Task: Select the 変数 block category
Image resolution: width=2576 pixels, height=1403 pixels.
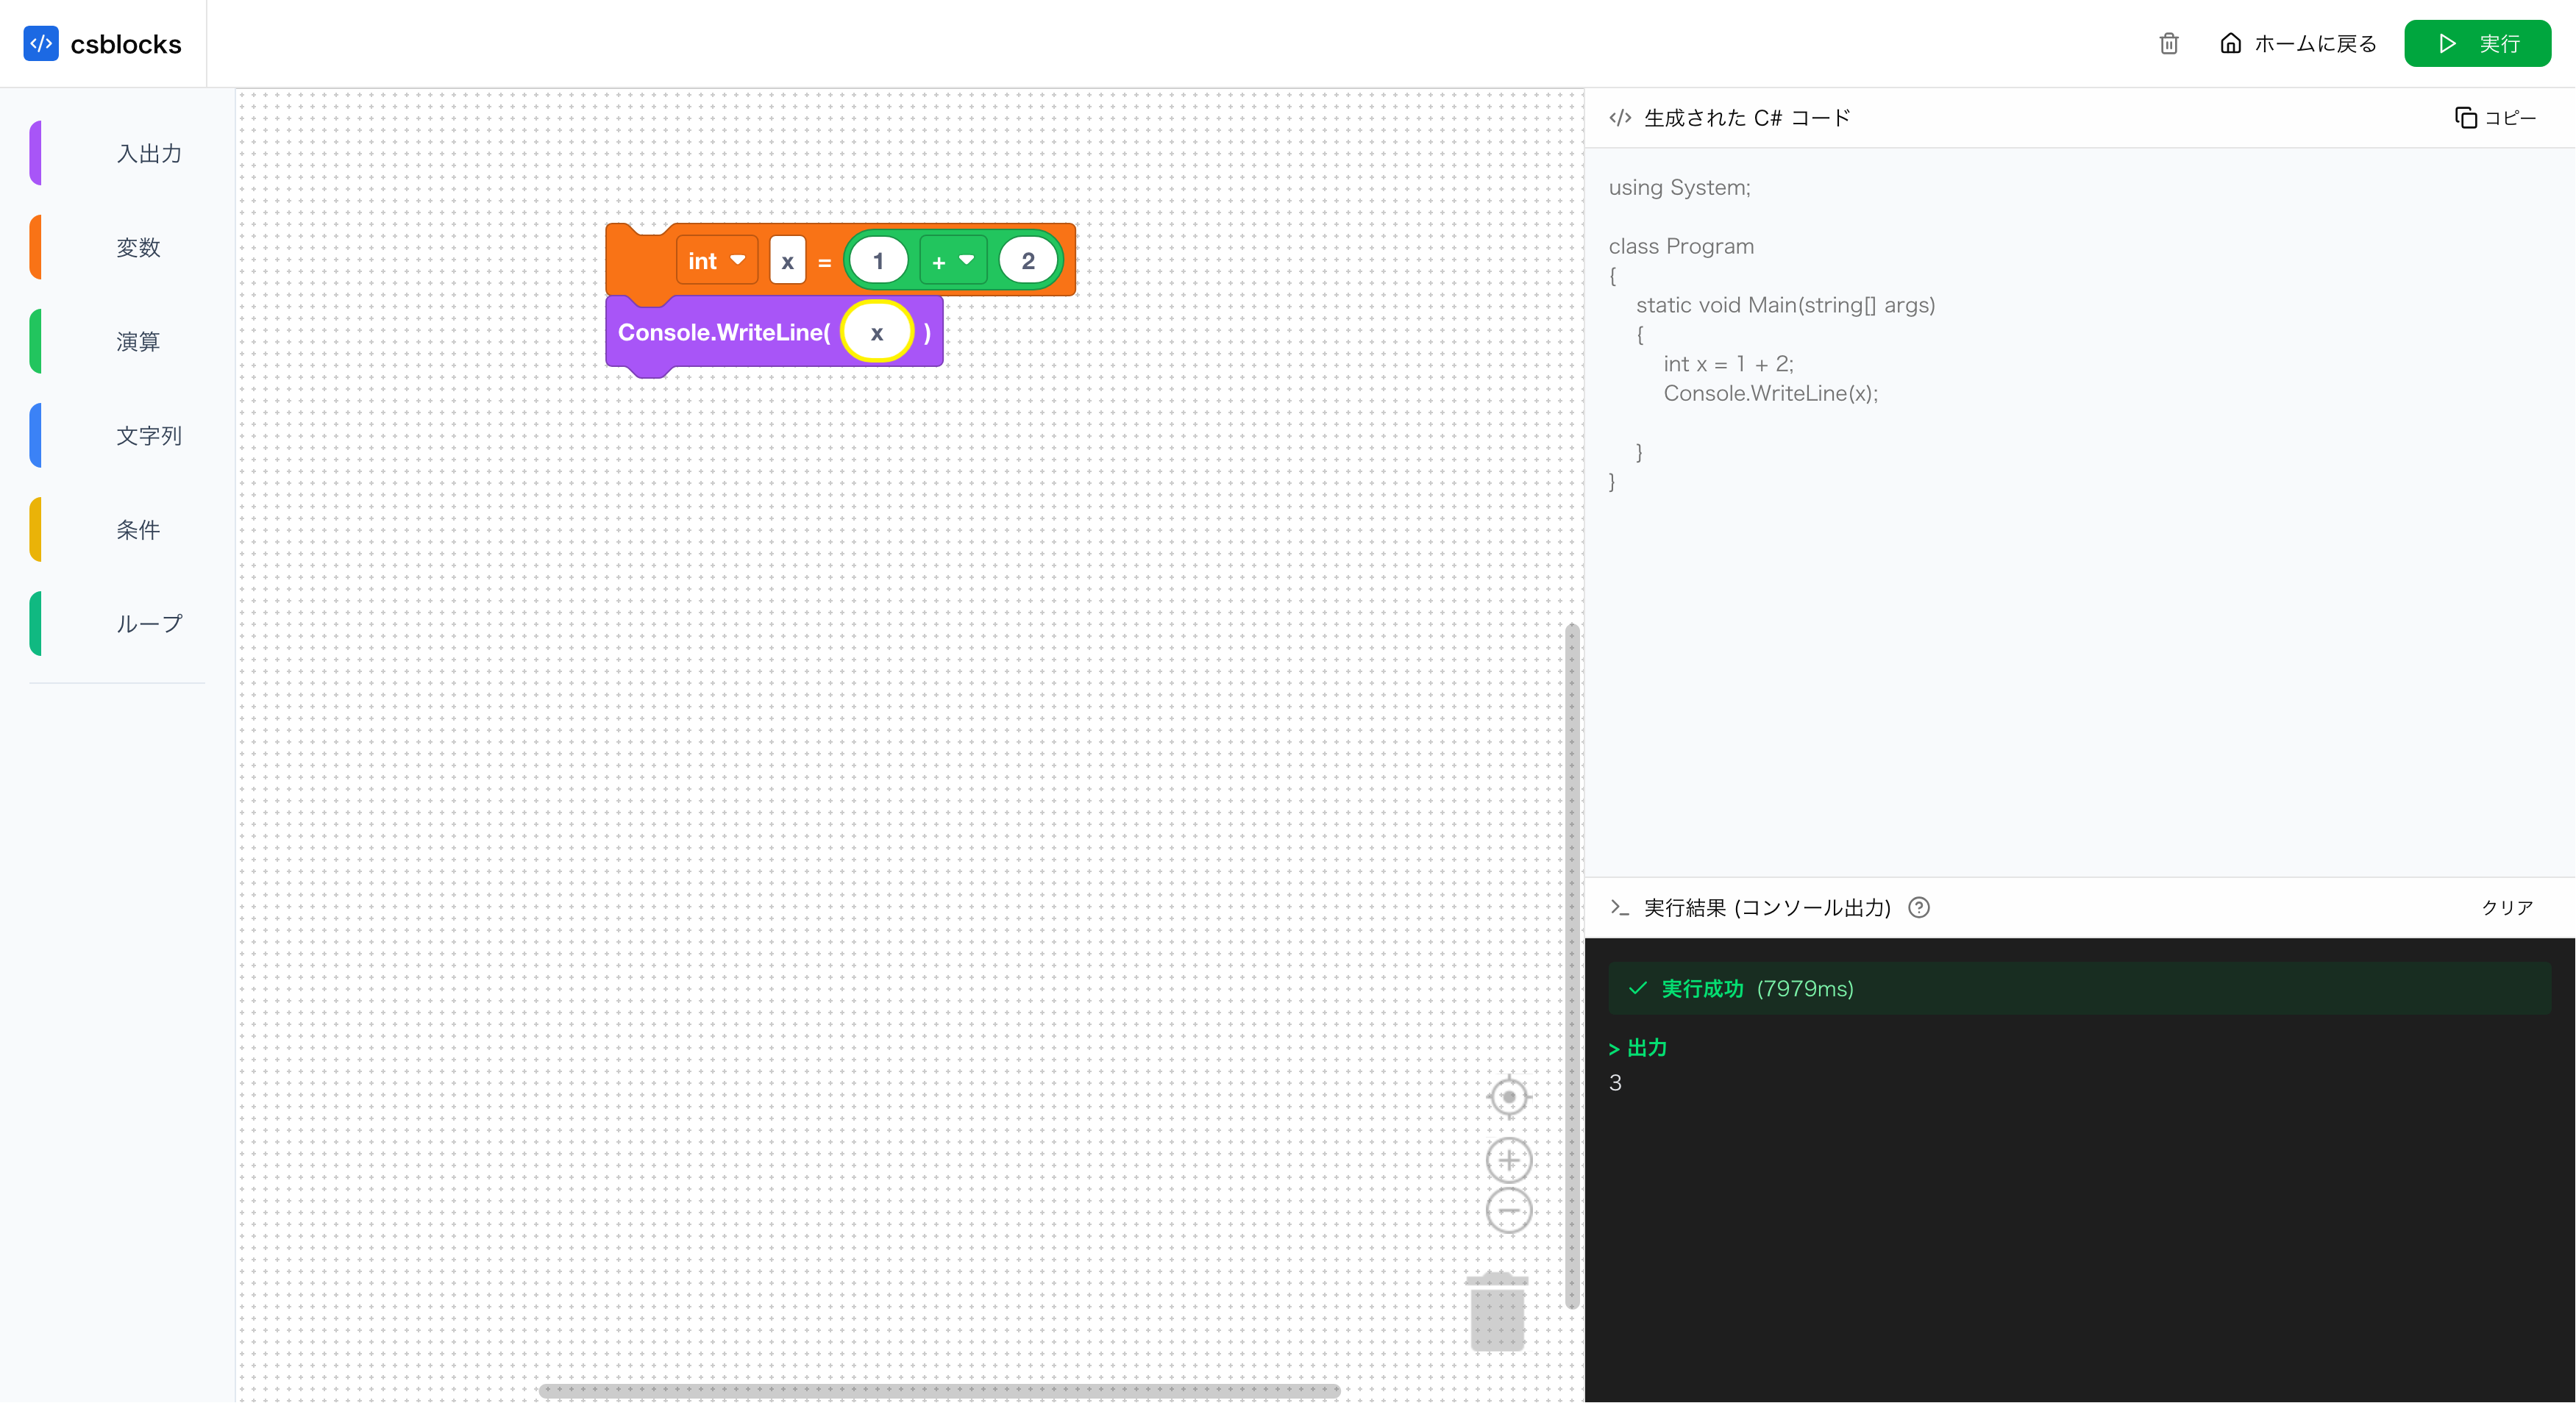Action: click(x=138, y=247)
